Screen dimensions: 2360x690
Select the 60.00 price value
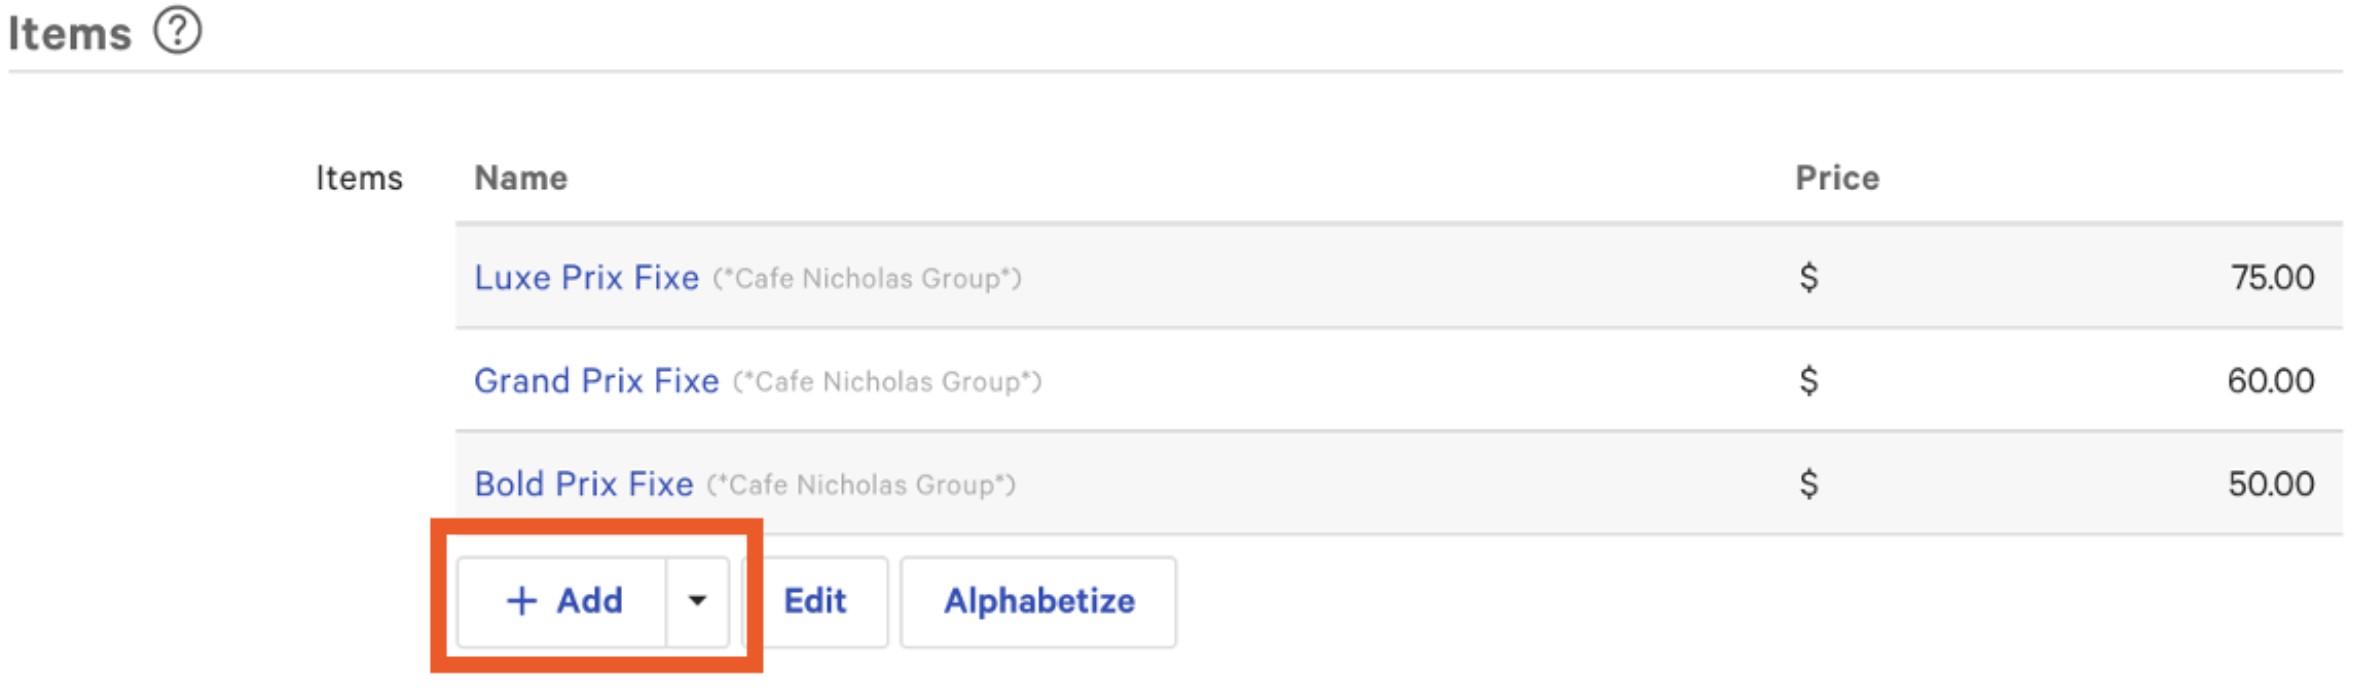click(2270, 381)
